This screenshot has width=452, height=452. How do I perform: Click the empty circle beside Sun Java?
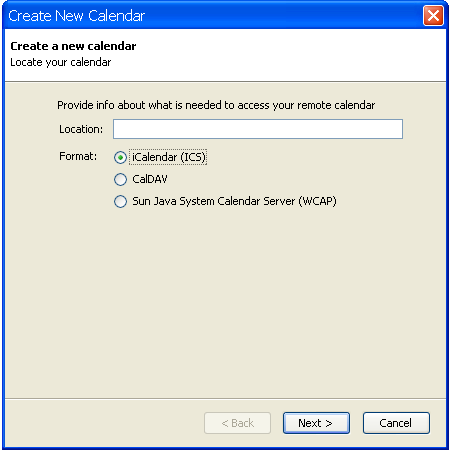120,201
